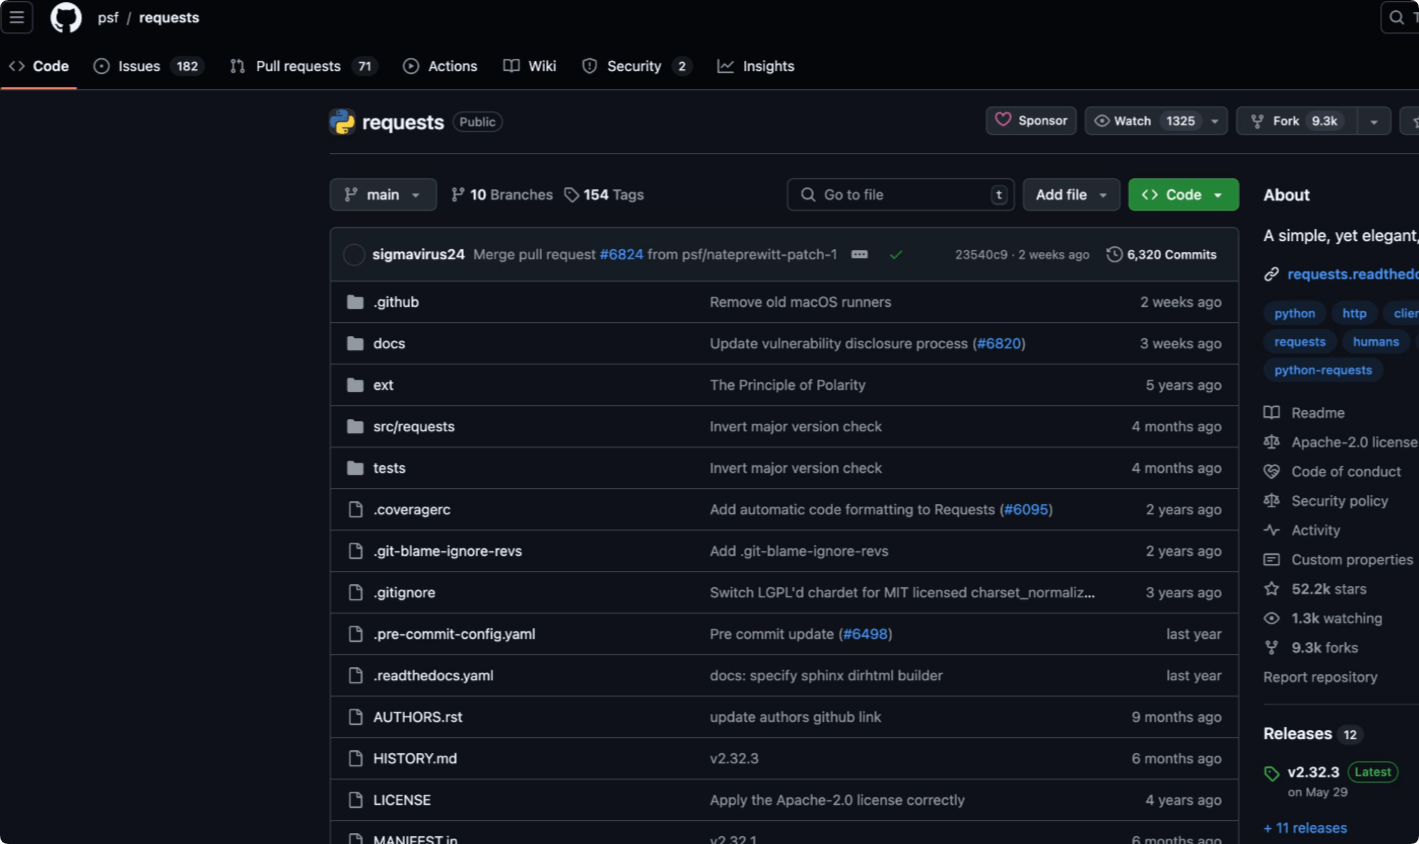
Task: Click the Sponsor heart button
Action: click(x=1031, y=121)
